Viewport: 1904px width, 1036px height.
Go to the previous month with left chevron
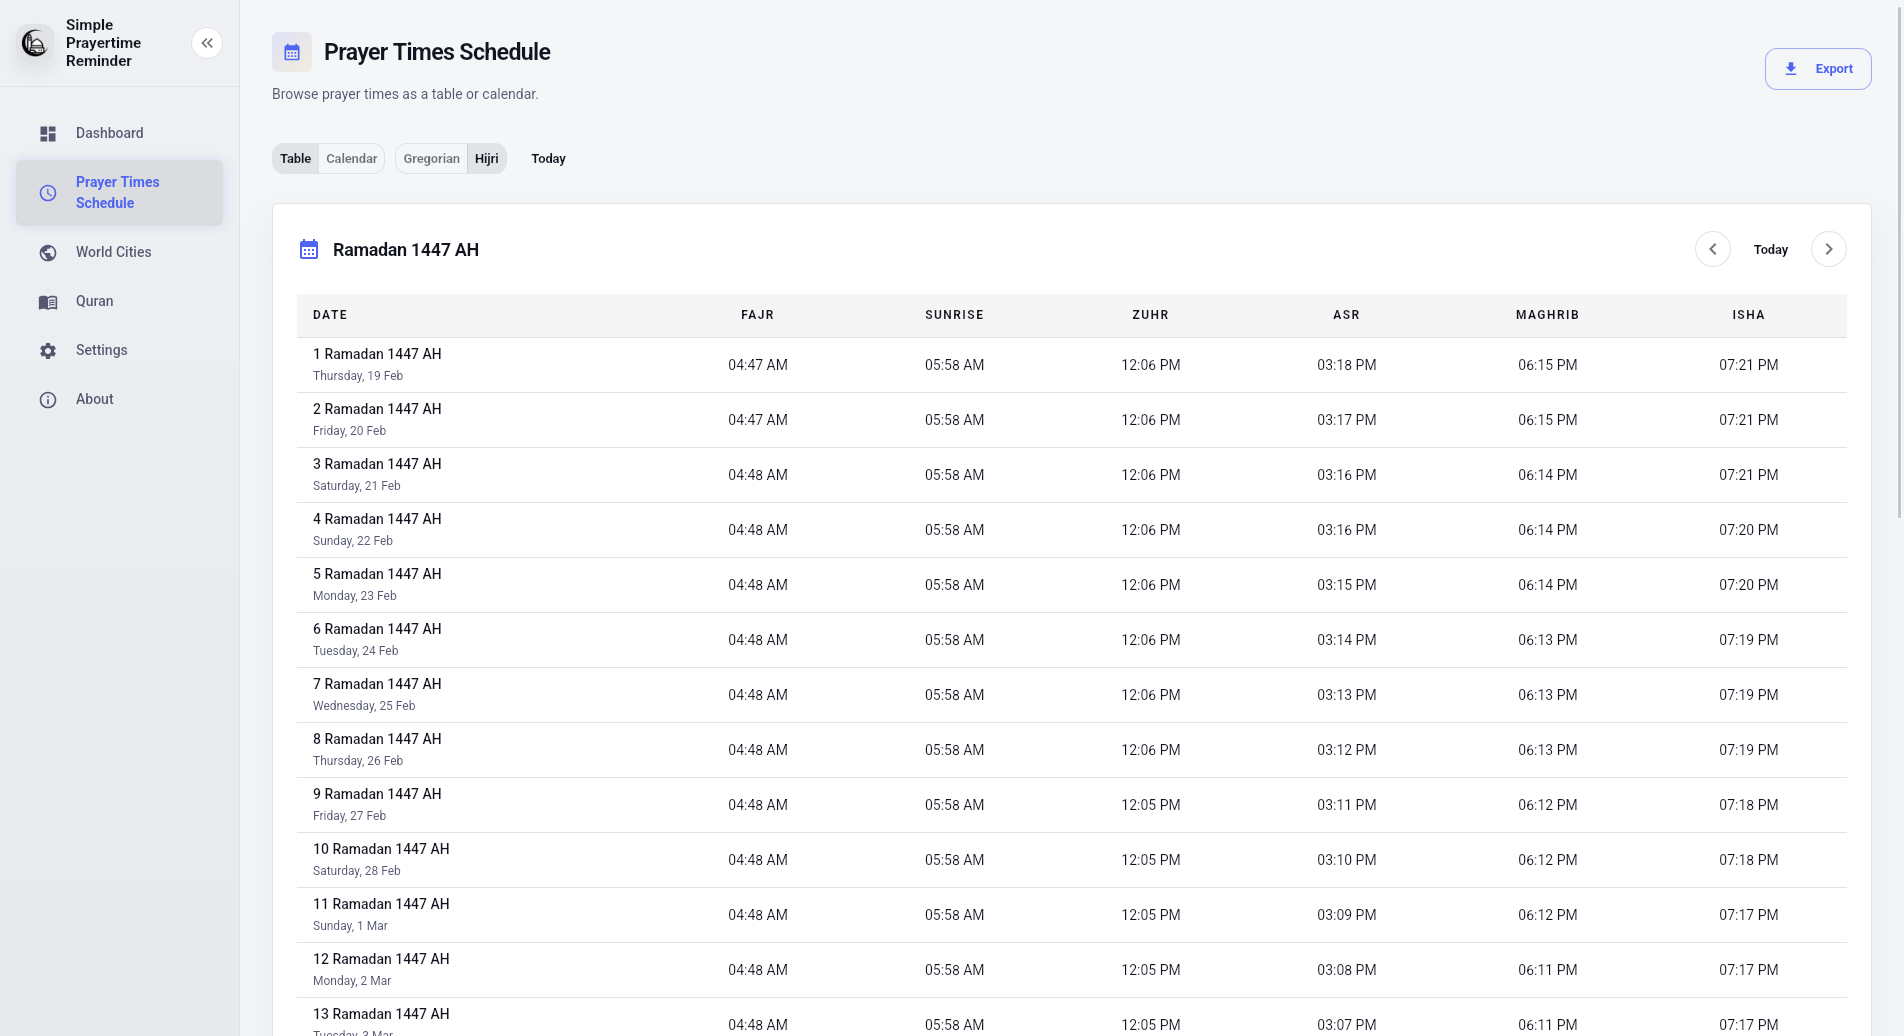click(x=1713, y=249)
